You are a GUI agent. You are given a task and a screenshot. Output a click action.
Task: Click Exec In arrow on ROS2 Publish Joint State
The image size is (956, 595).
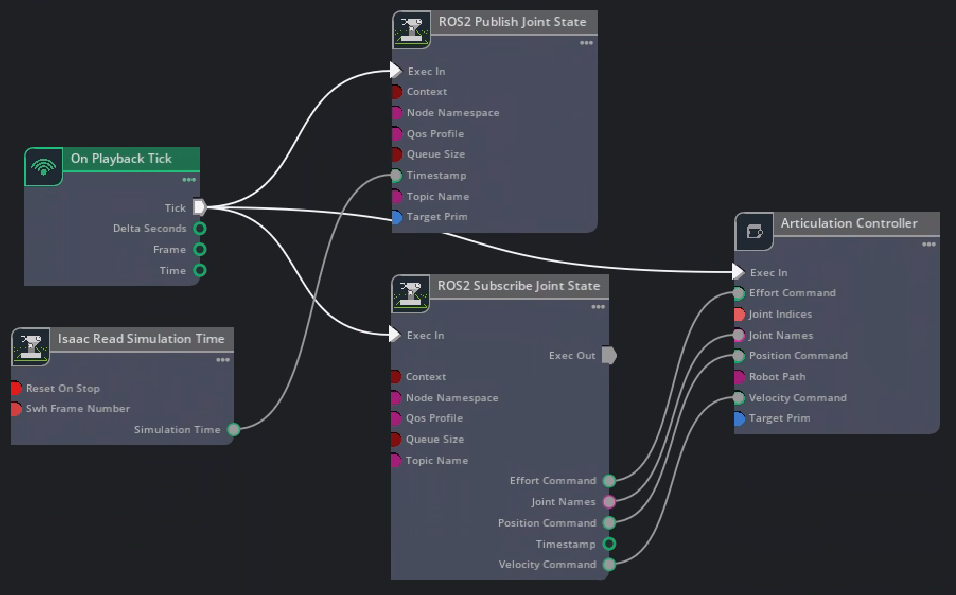pyautogui.click(x=397, y=71)
